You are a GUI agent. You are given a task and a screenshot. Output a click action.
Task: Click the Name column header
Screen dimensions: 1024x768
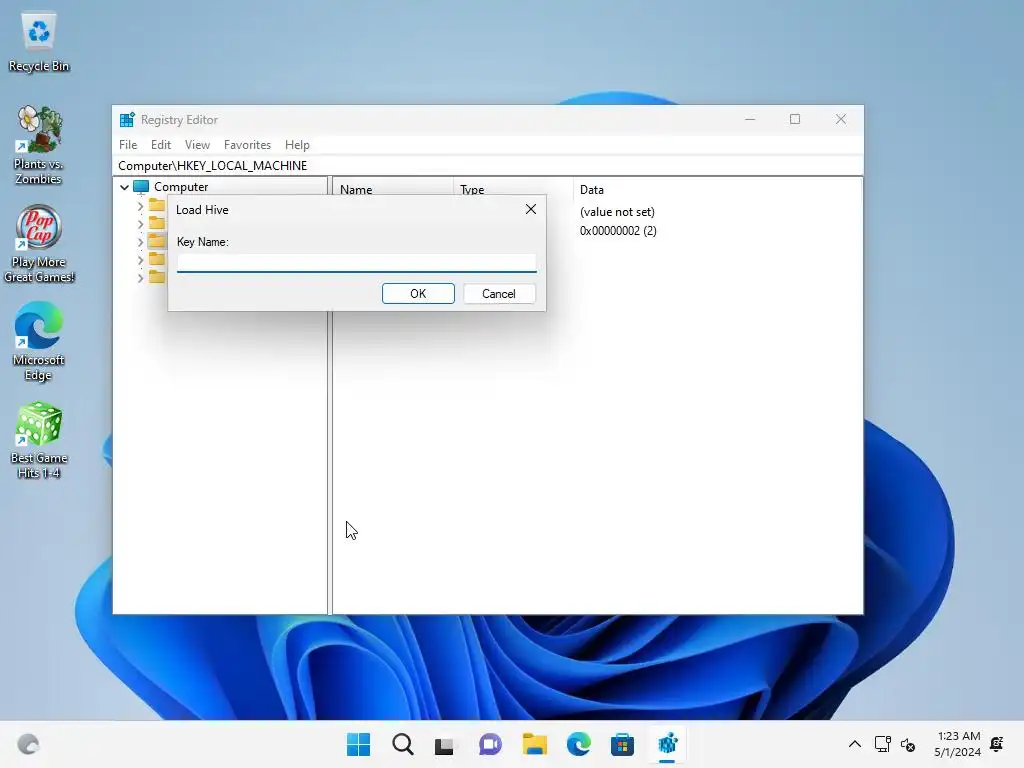click(x=356, y=189)
